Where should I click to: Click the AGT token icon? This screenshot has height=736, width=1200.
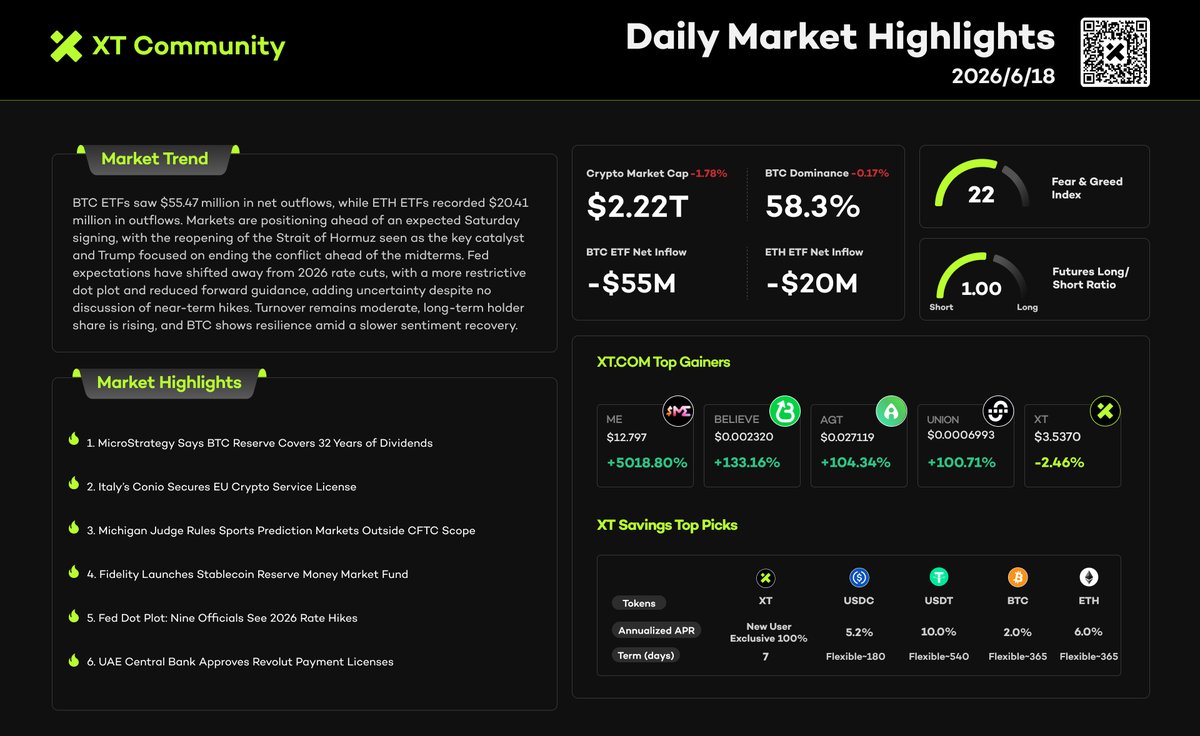(892, 411)
